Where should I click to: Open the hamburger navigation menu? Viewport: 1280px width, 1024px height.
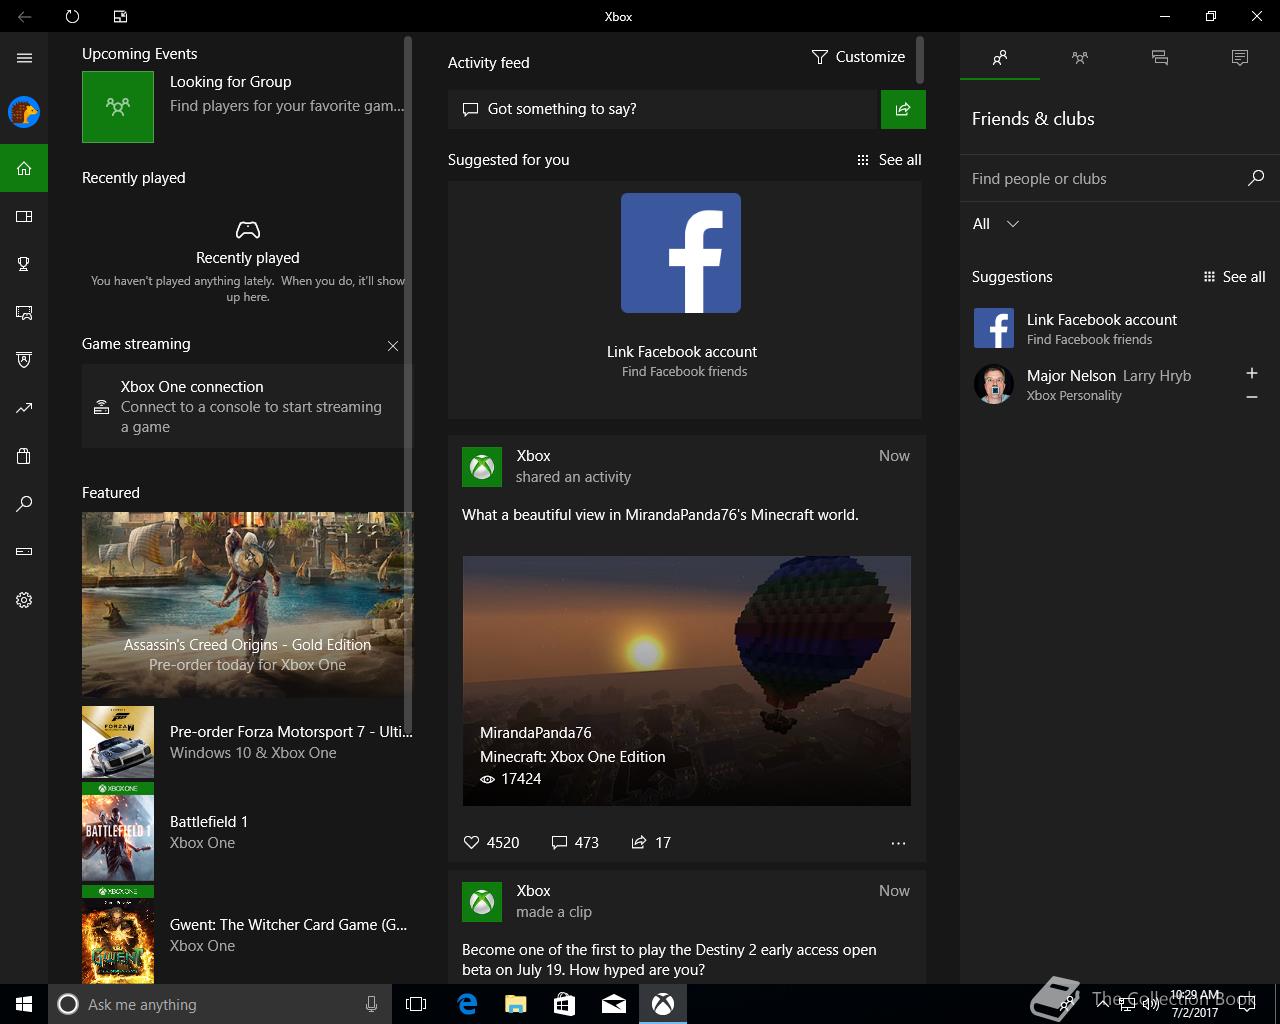24,58
